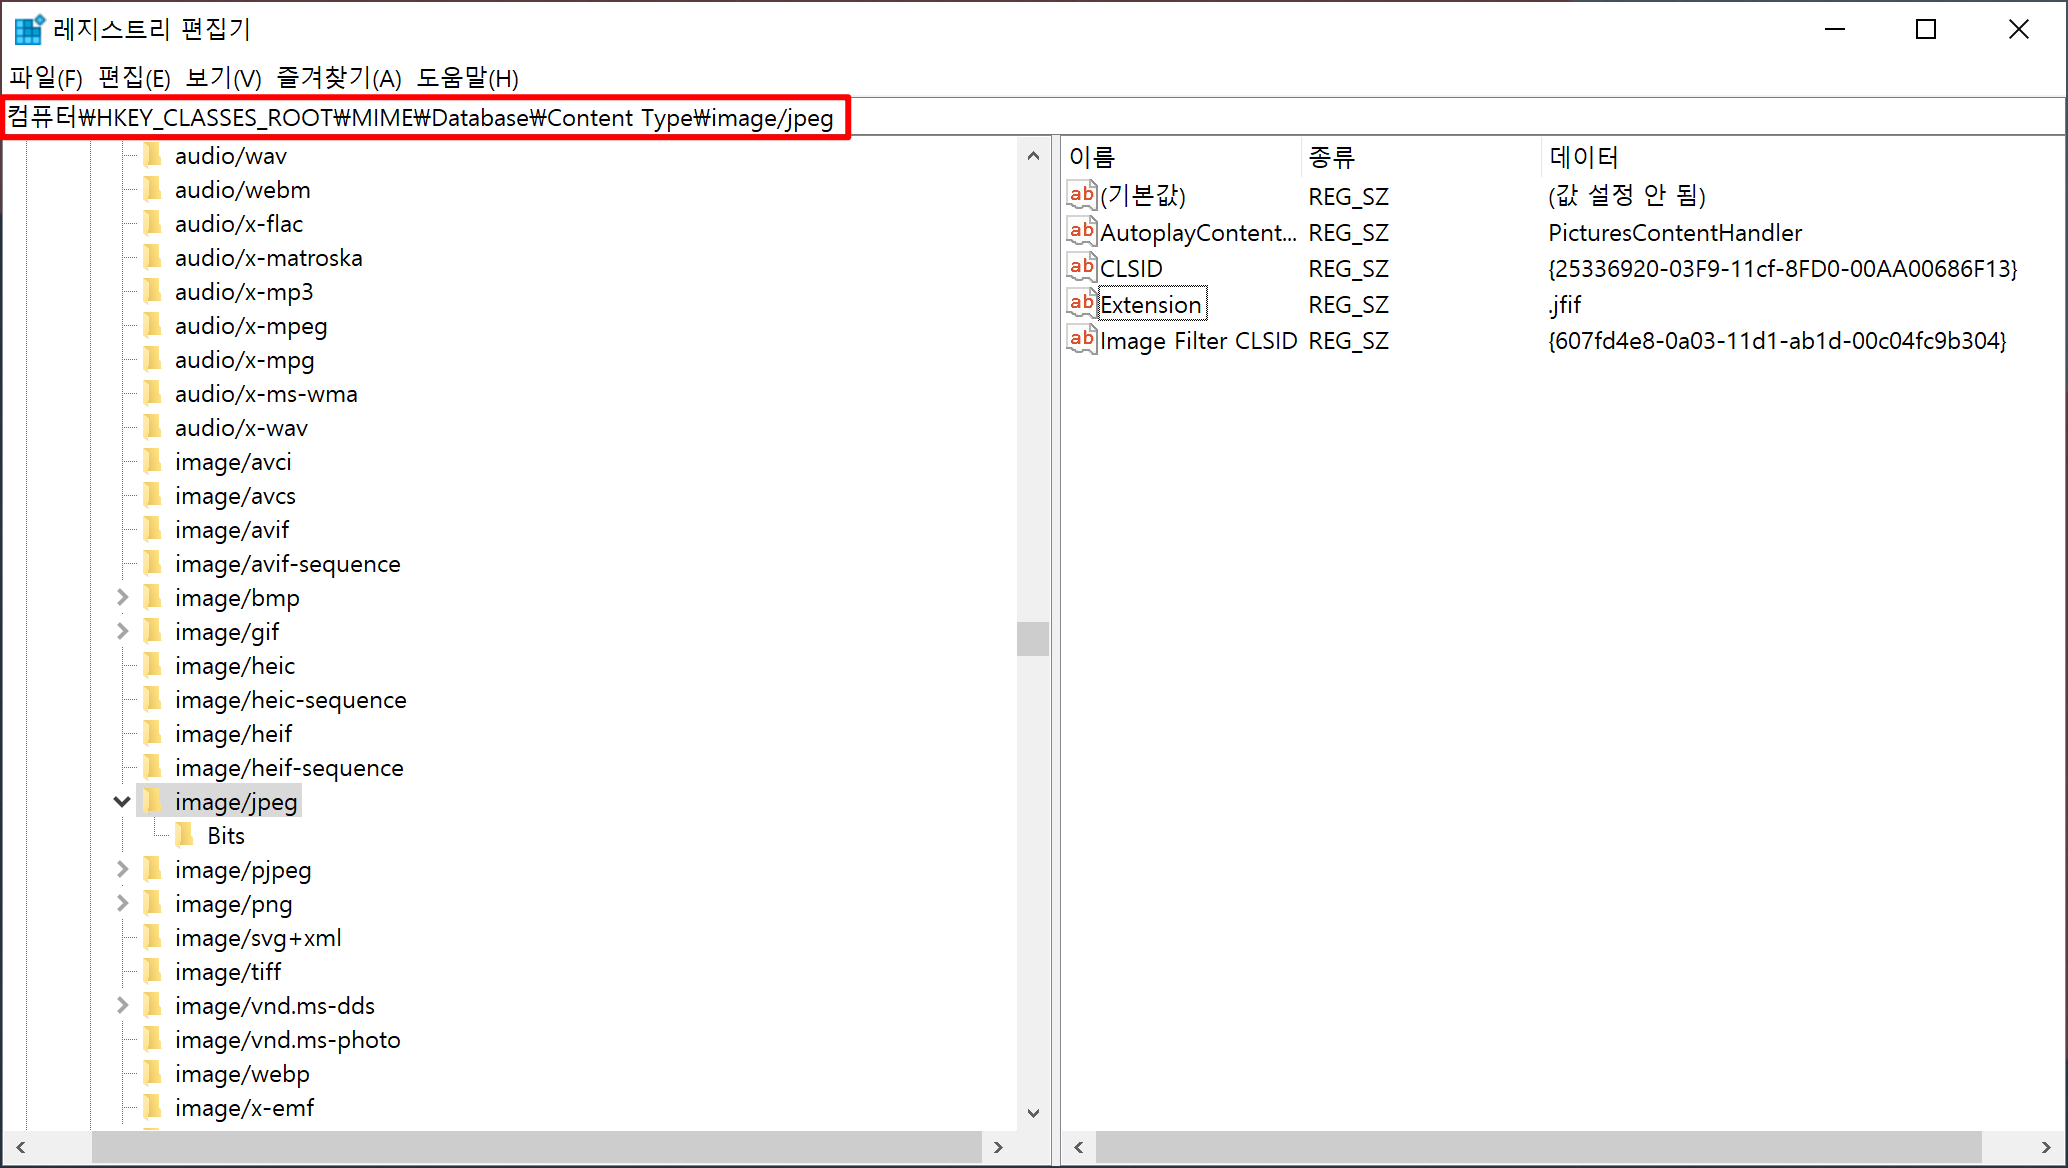Select the image/gif key in the tree
The height and width of the screenshot is (1168, 2068).
pos(226,632)
